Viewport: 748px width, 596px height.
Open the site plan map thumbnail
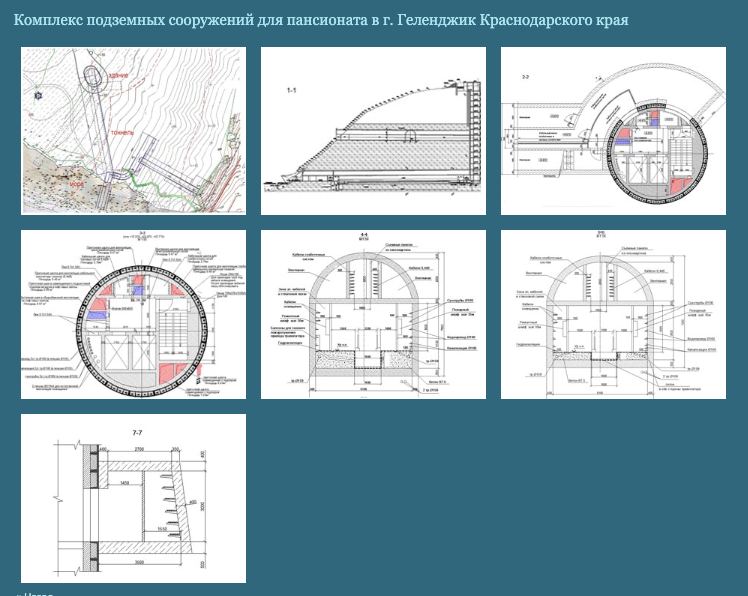(x=133, y=130)
